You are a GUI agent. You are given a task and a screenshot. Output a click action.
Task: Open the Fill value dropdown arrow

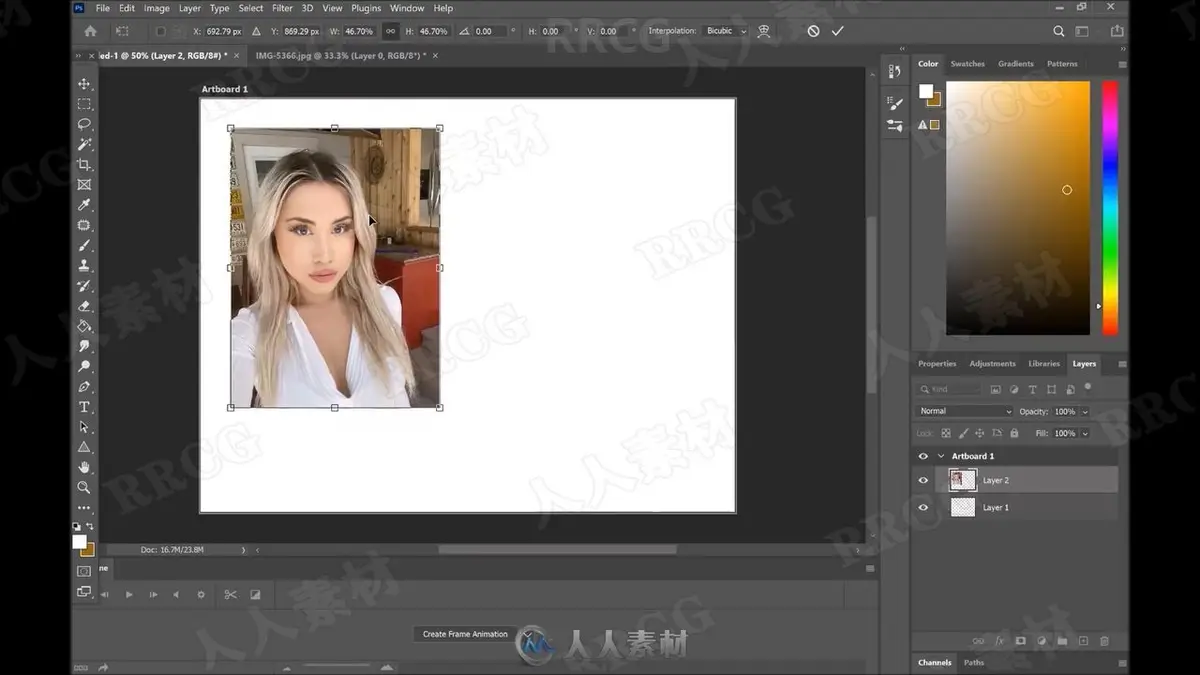[x=1085, y=434]
